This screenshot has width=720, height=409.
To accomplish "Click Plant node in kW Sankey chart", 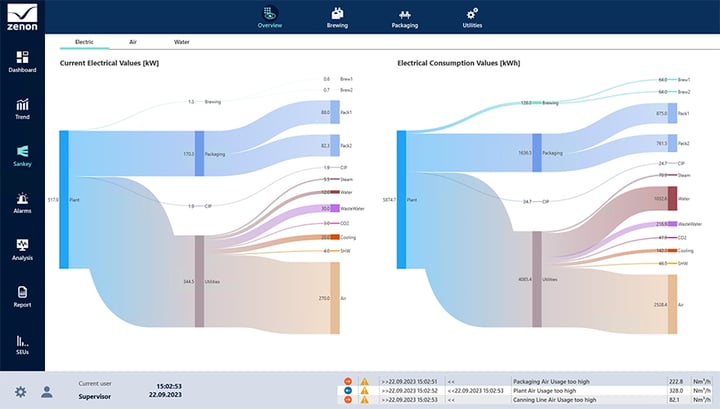I will tap(64, 200).
